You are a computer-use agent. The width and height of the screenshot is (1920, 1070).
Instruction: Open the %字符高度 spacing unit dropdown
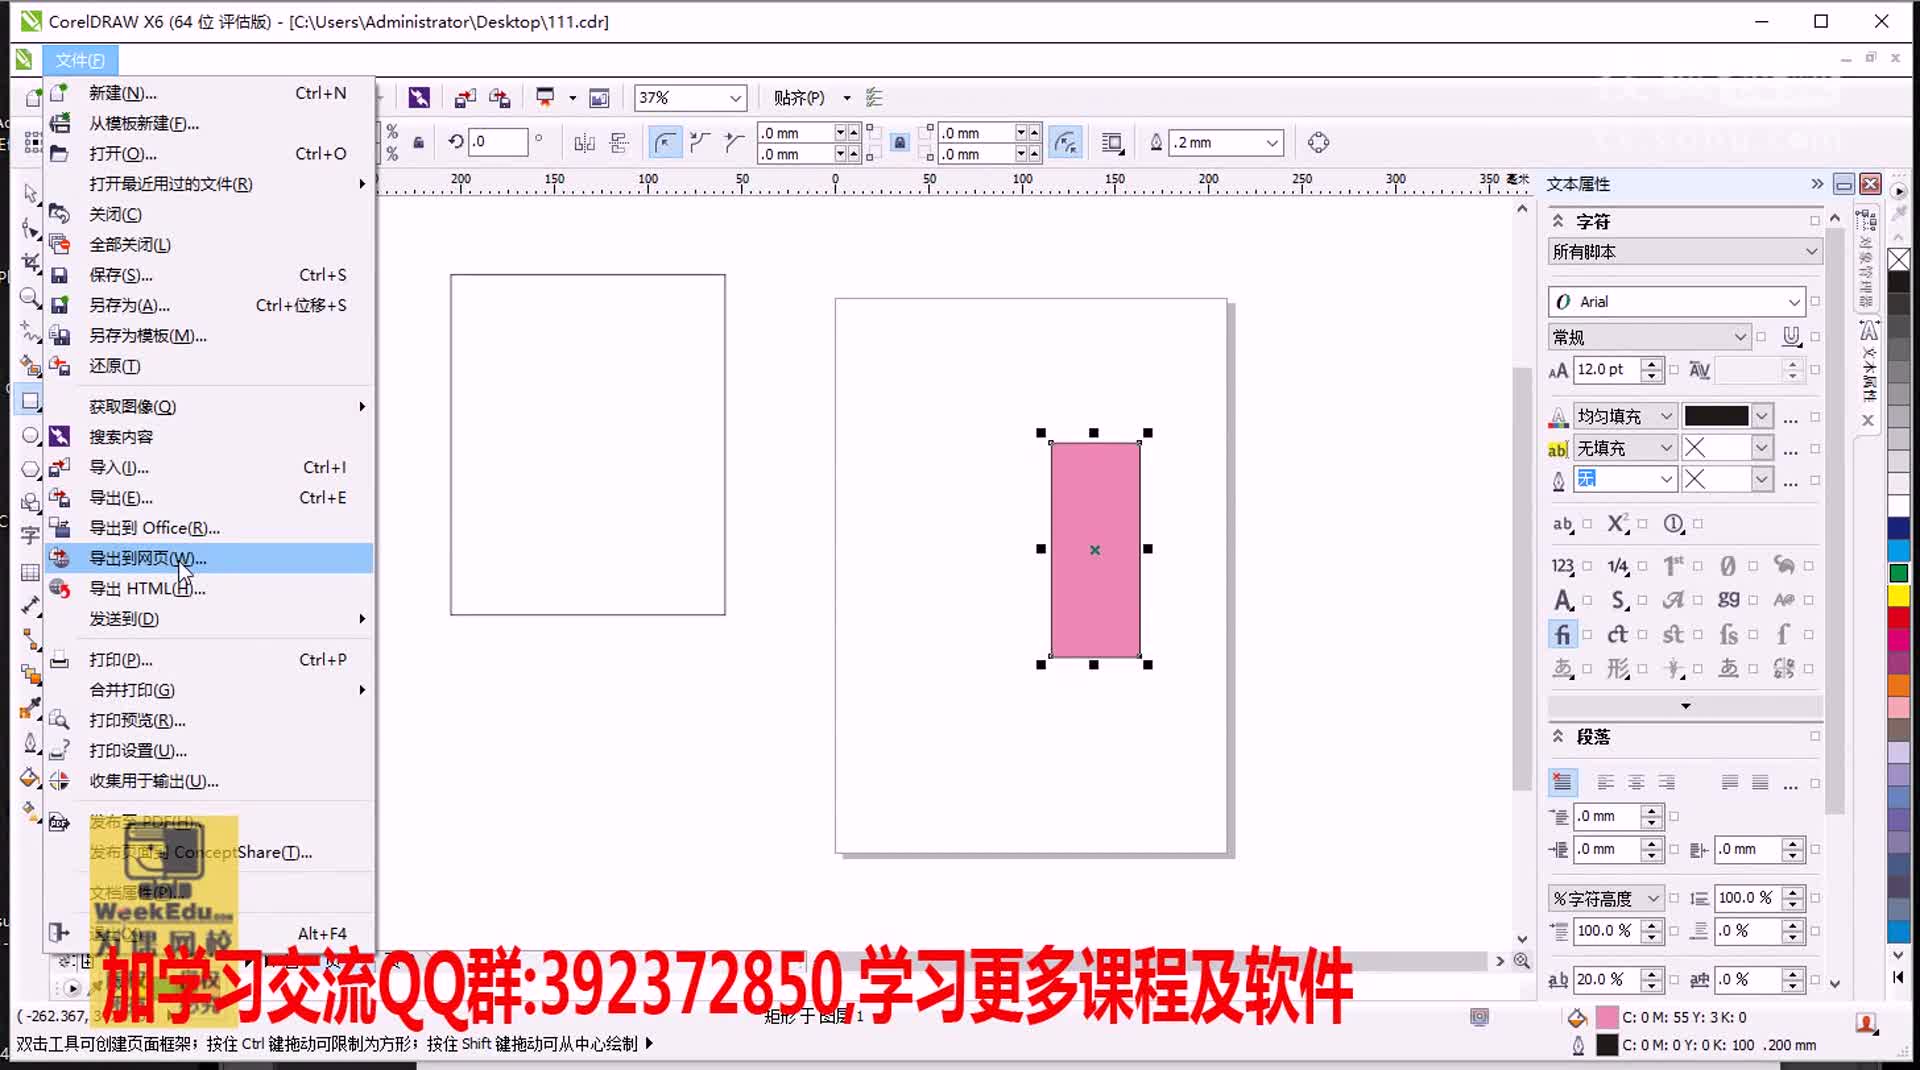(x=1653, y=898)
